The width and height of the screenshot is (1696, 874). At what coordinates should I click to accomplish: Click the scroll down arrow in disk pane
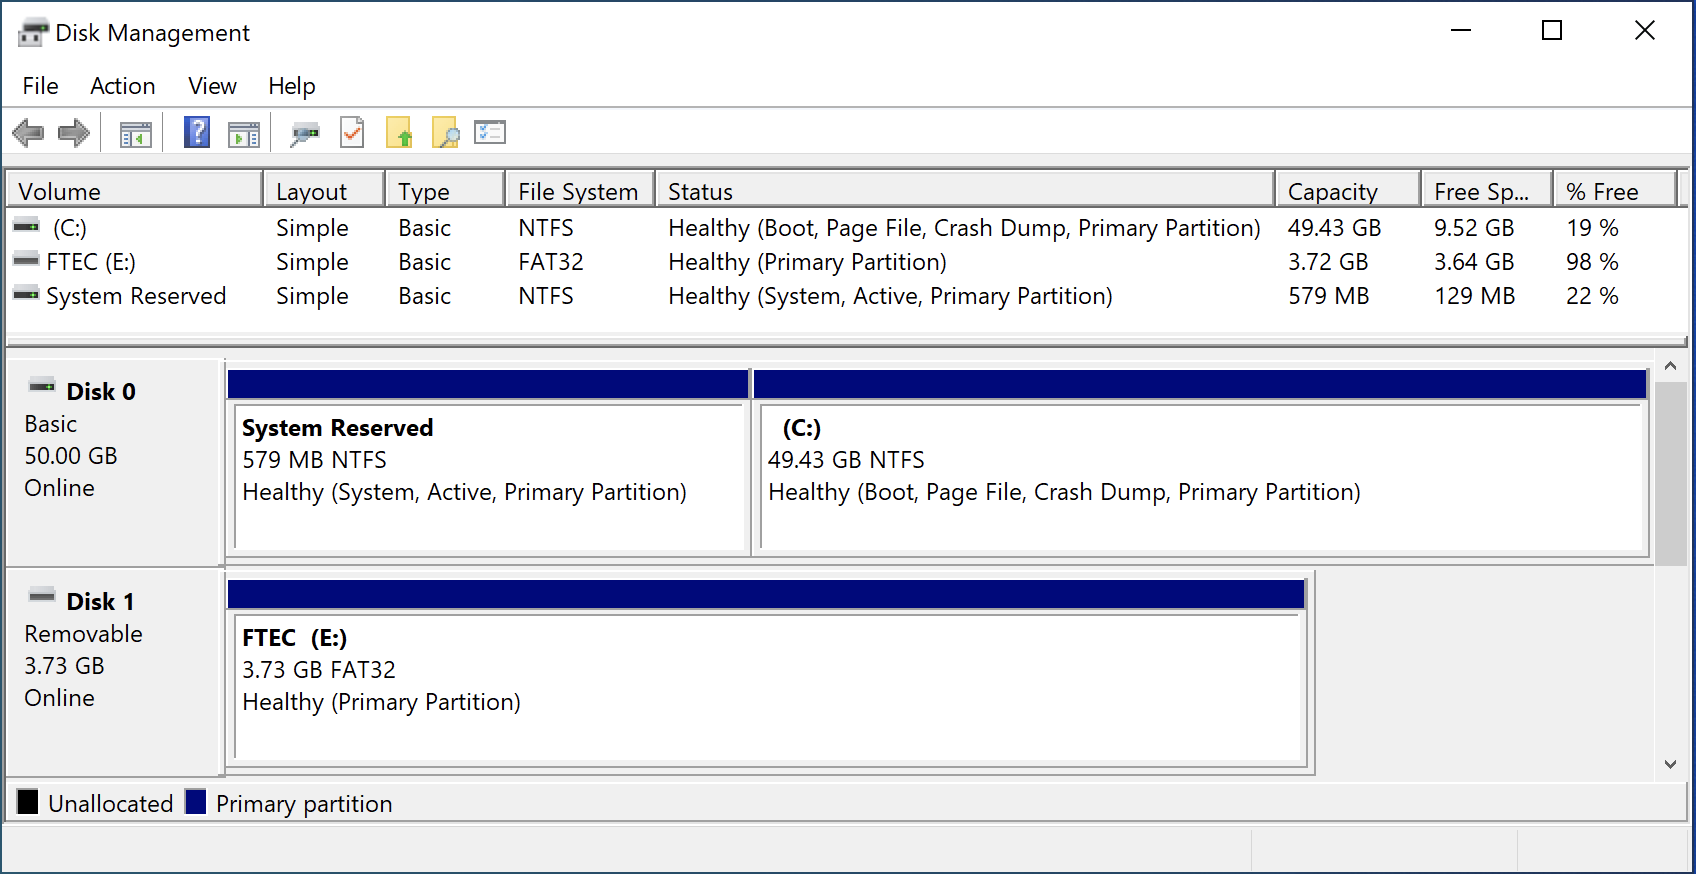click(x=1670, y=764)
